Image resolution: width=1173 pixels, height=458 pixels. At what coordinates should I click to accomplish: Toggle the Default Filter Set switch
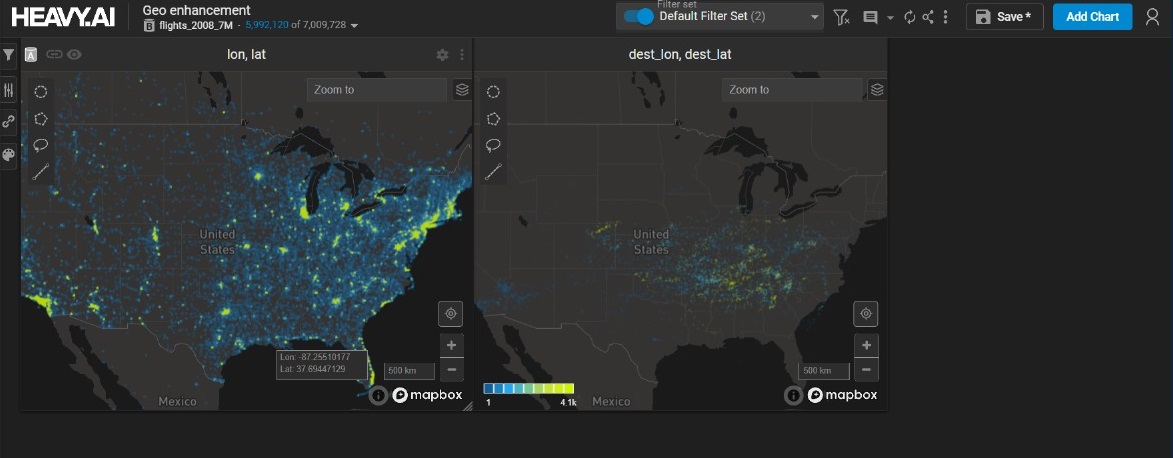[638, 17]
